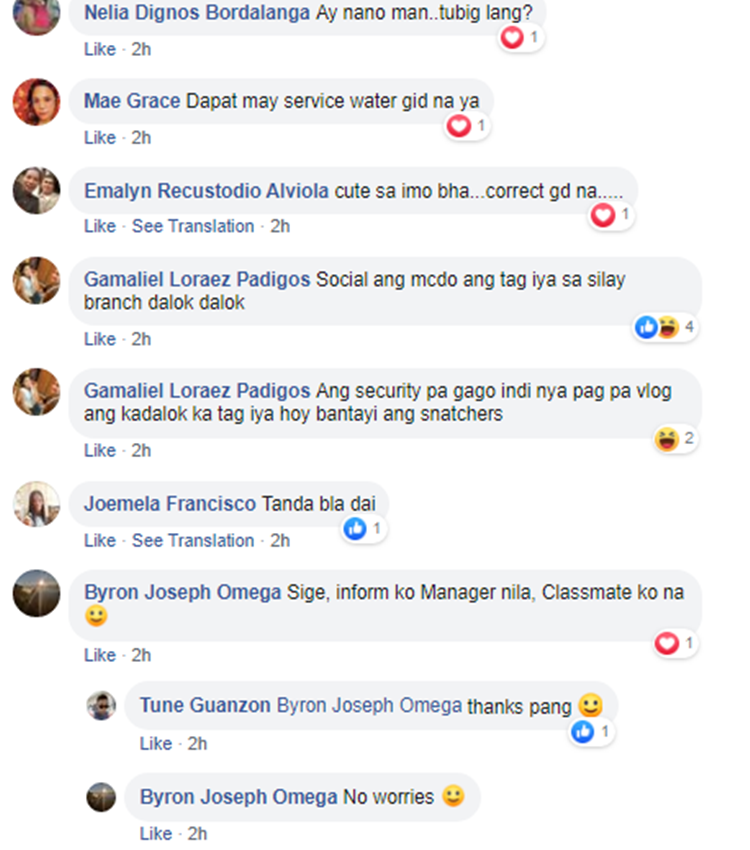Like Mae Grace's service water comment

(x=100, y=138)
